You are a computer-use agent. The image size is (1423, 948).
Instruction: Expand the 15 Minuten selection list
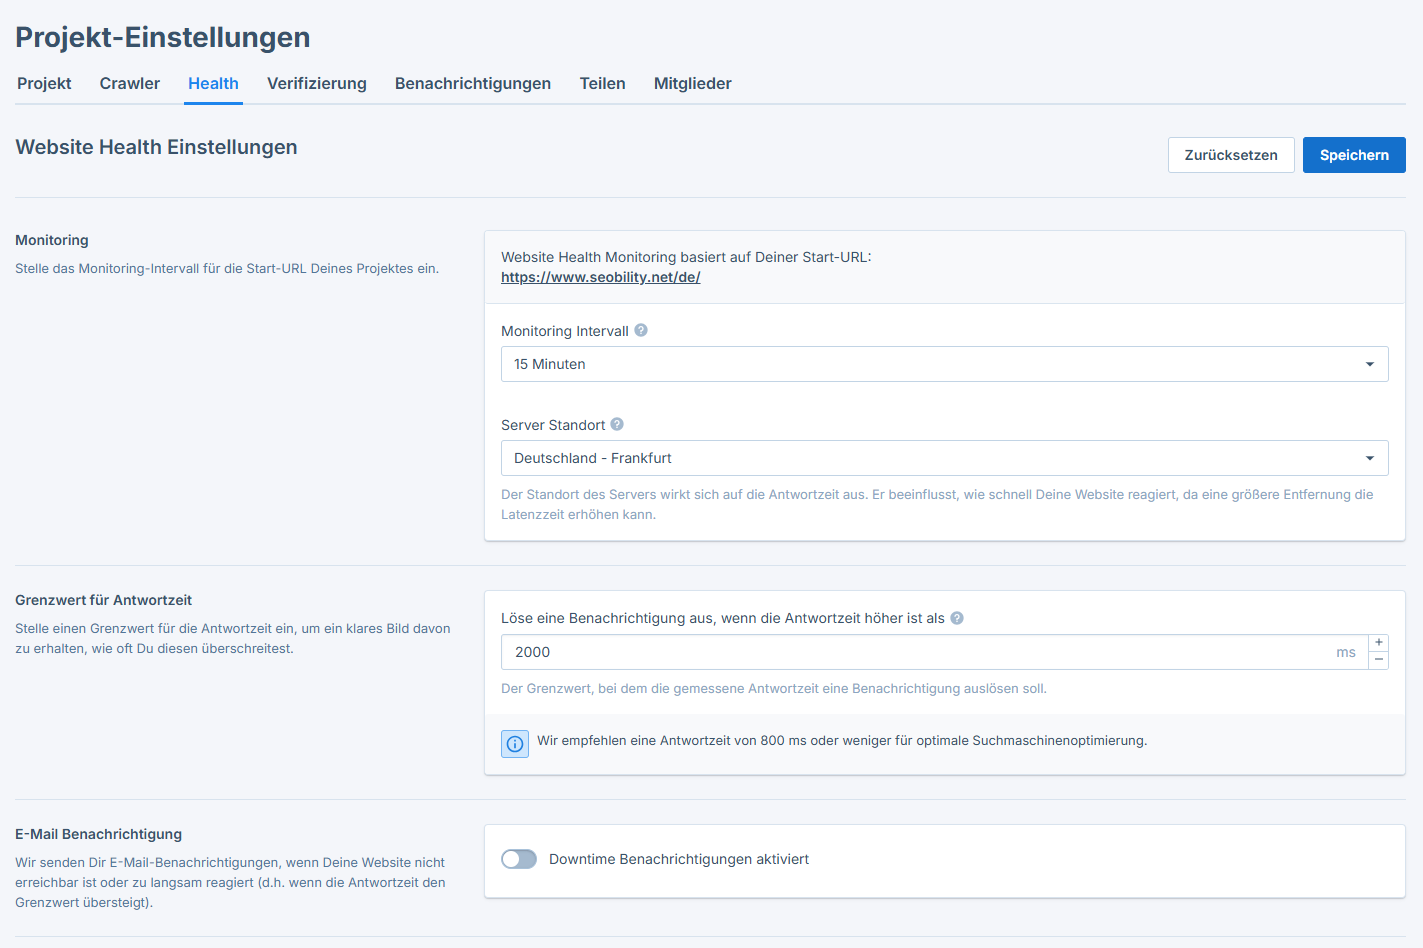pos(1369,364)
